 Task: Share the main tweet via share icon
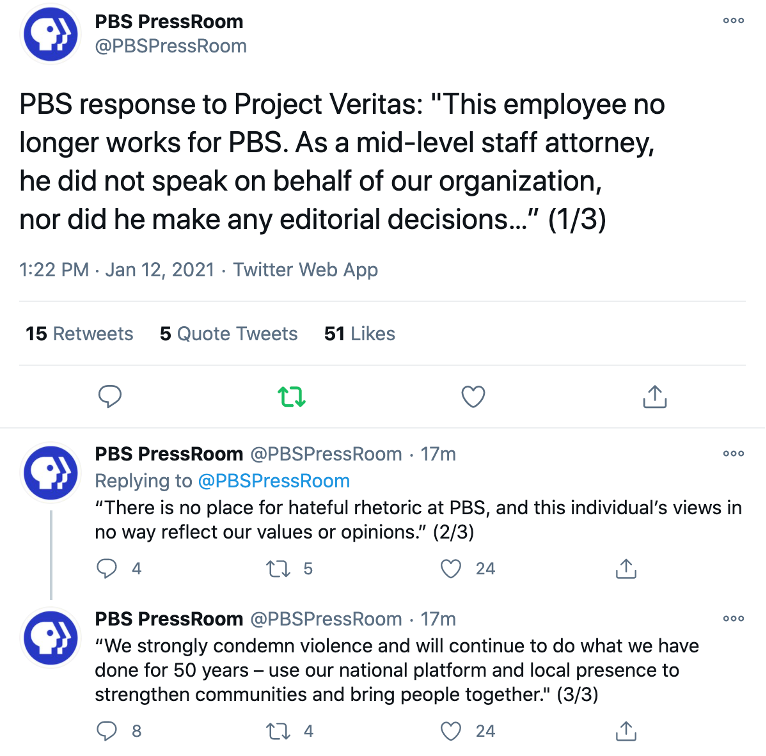[655, 396]
